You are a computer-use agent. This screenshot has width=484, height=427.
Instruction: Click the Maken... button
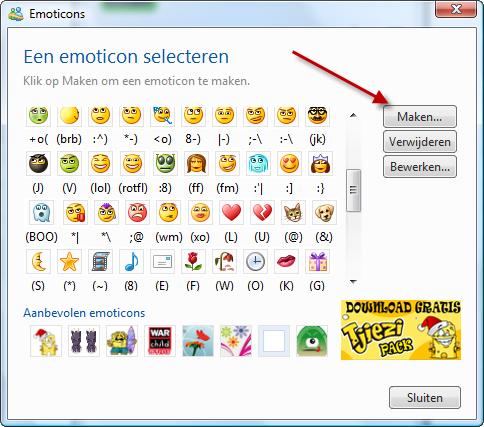point(420,117)
